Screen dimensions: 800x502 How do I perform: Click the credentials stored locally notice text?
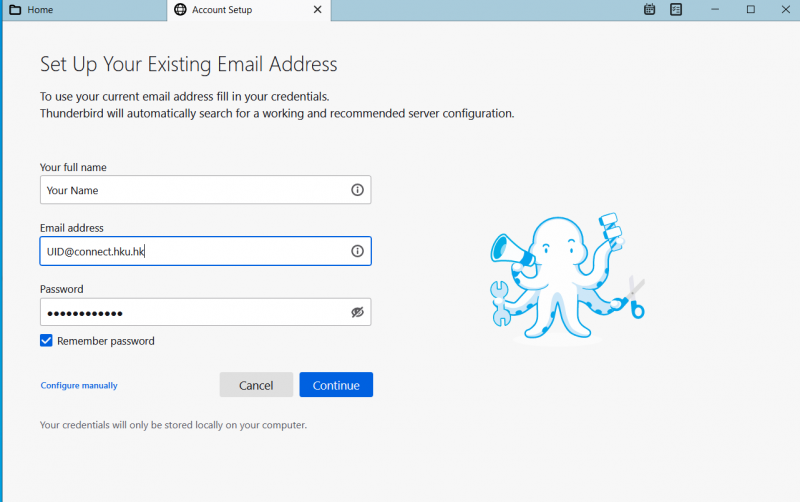(173, 425)
